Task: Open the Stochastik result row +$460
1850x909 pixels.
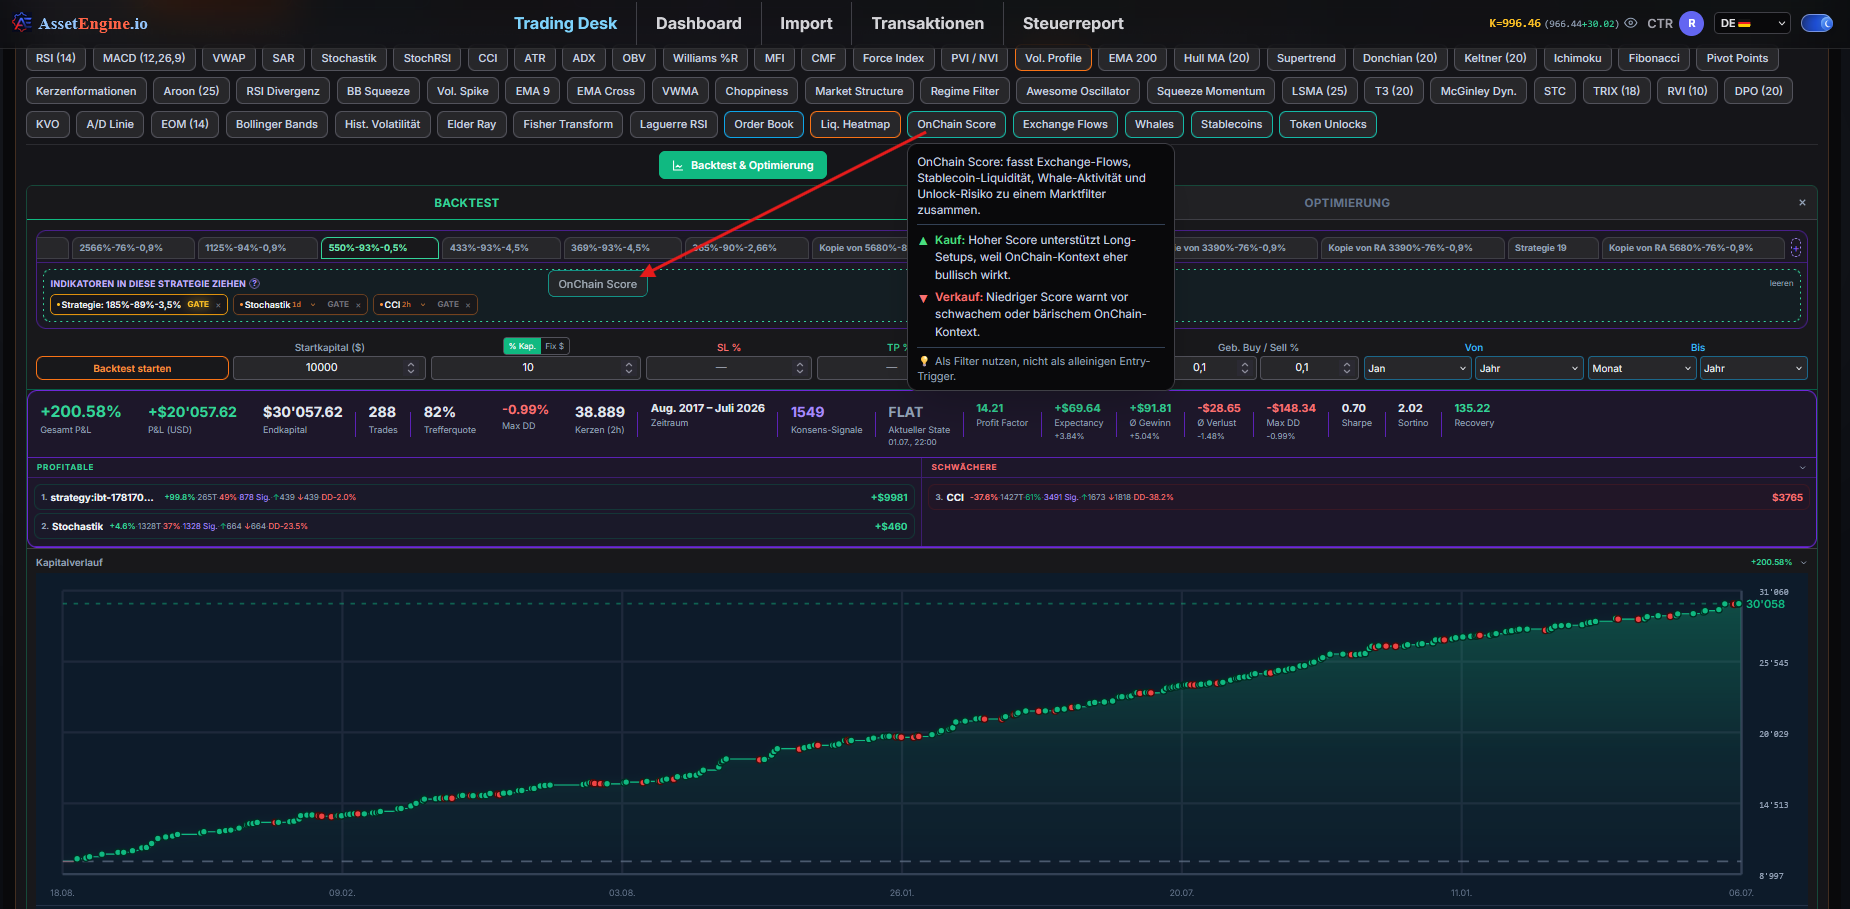Action: (474, 526)
